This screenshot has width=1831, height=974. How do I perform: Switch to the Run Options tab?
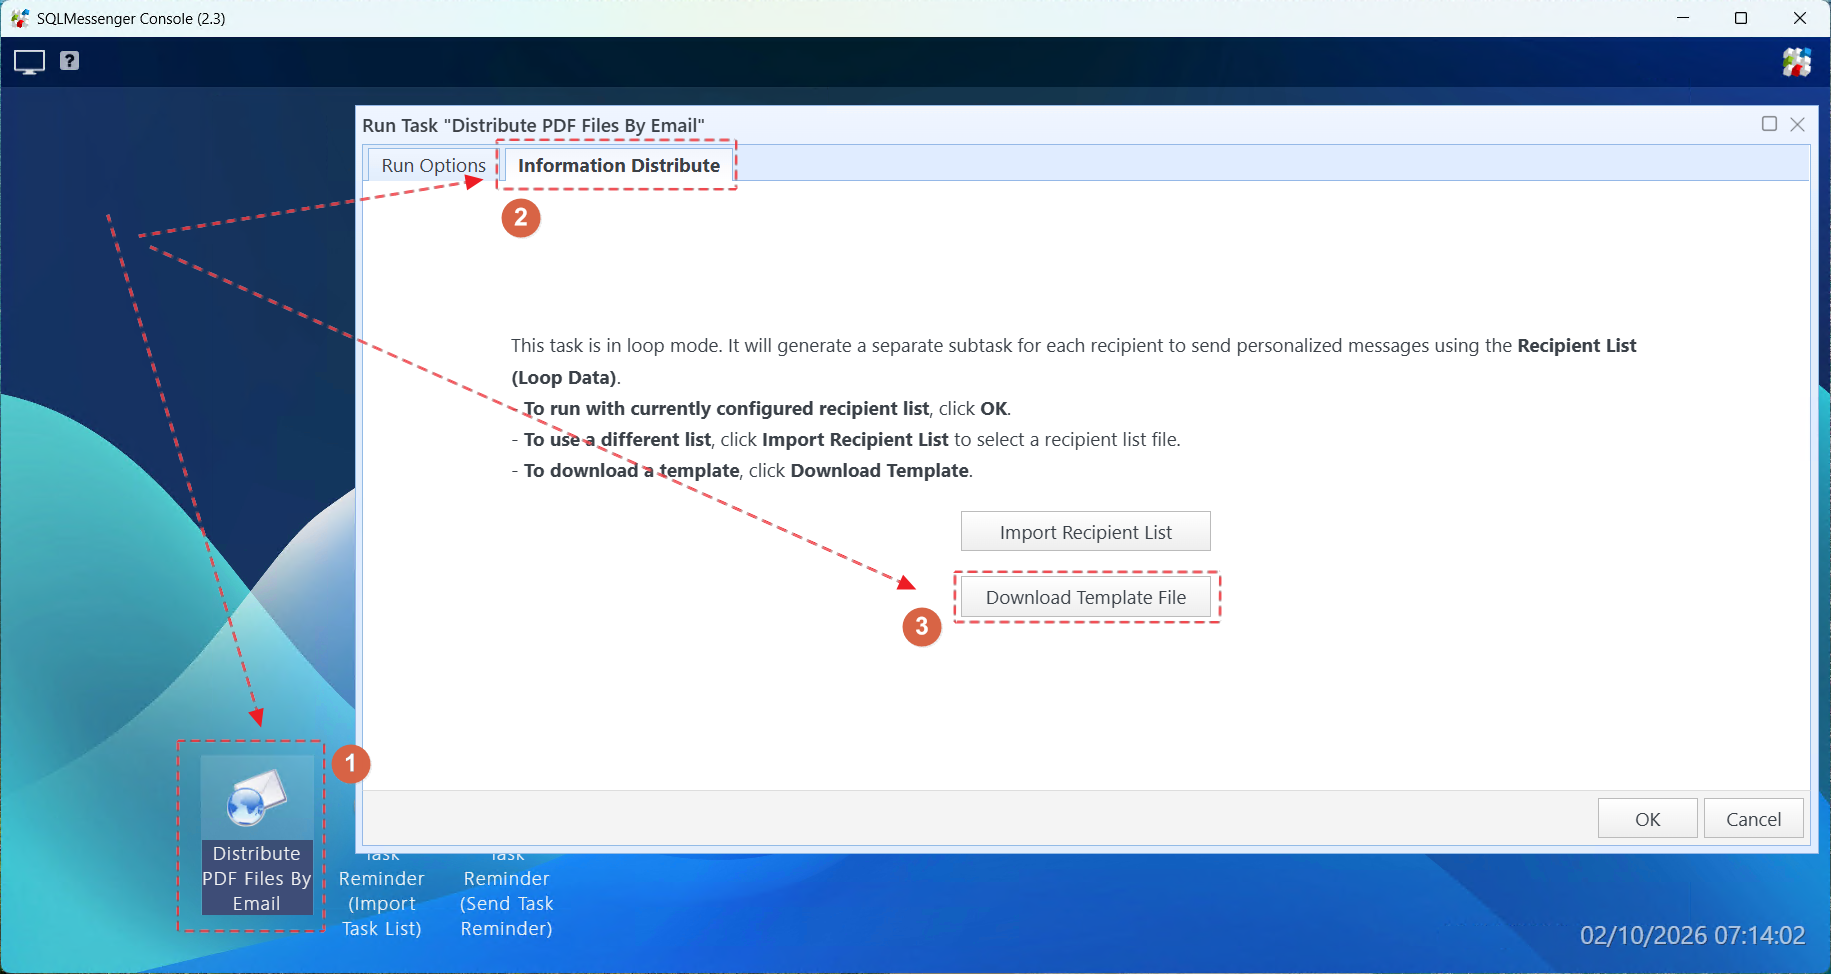coord(432,164)
